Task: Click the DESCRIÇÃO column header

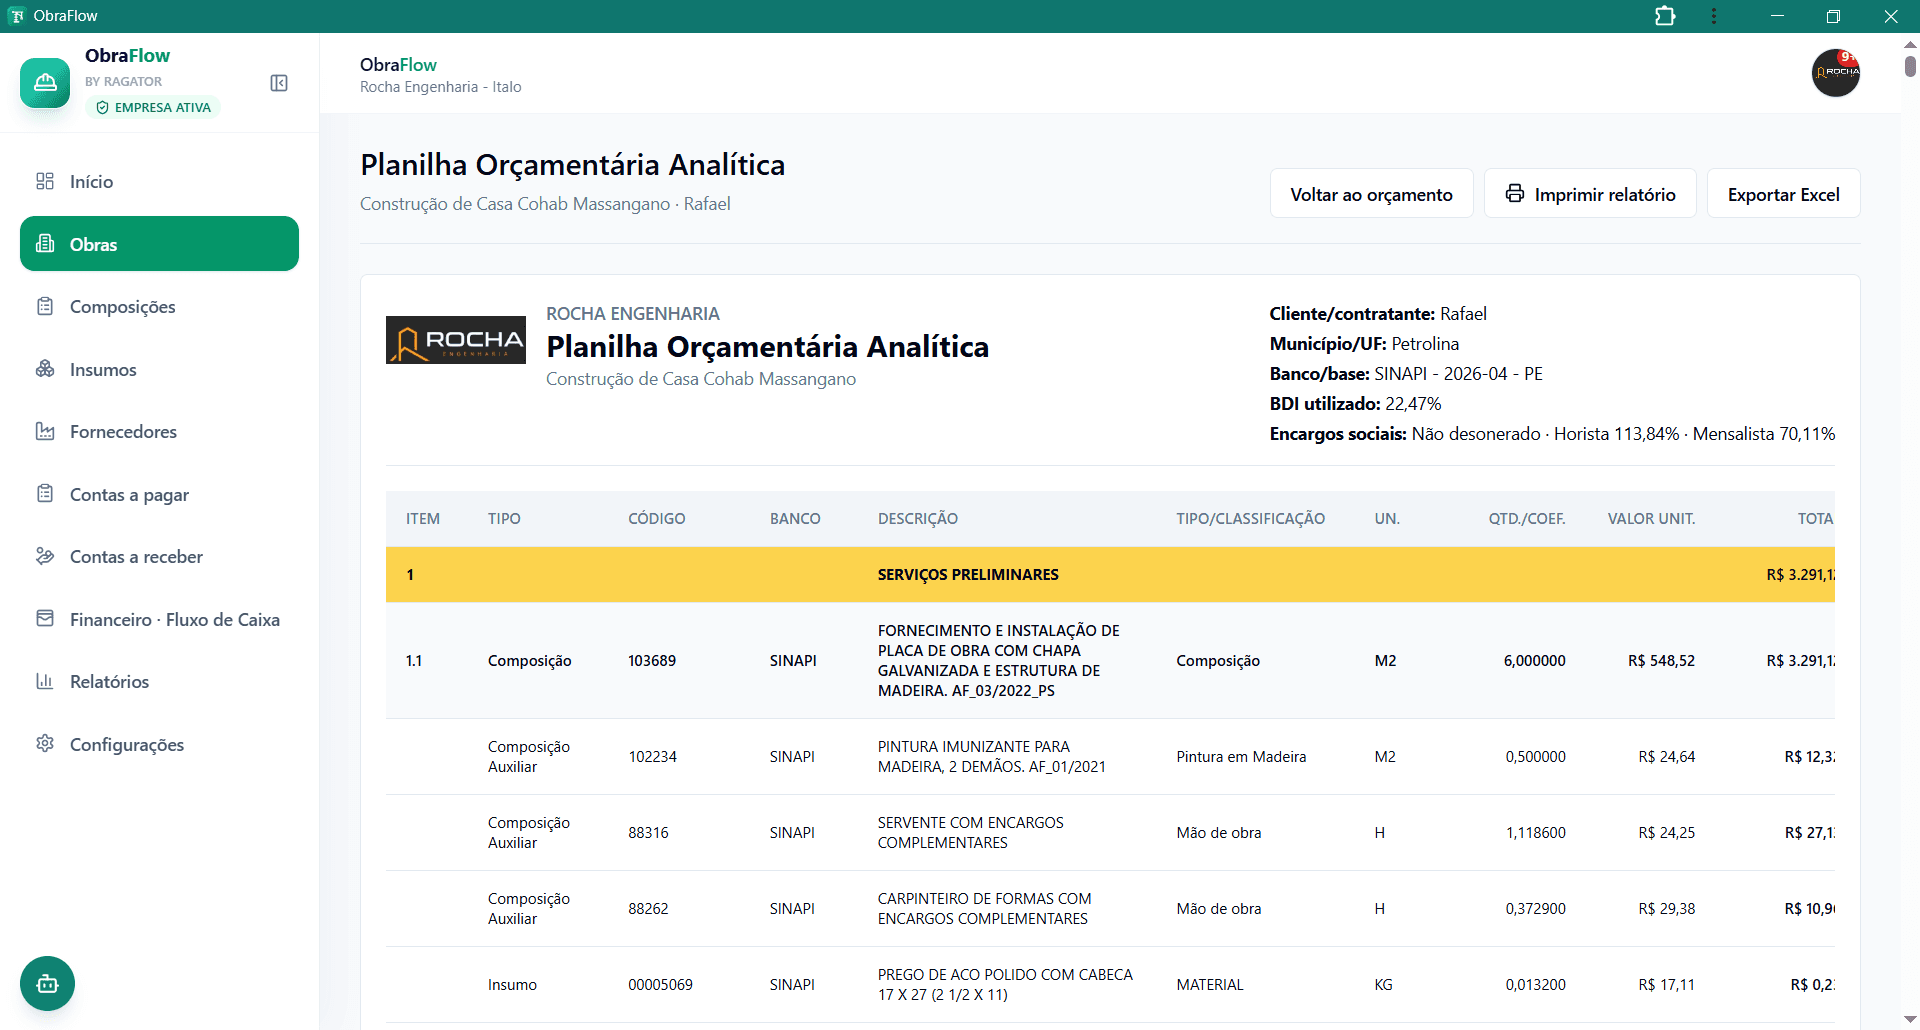Action: click(918, 518)
